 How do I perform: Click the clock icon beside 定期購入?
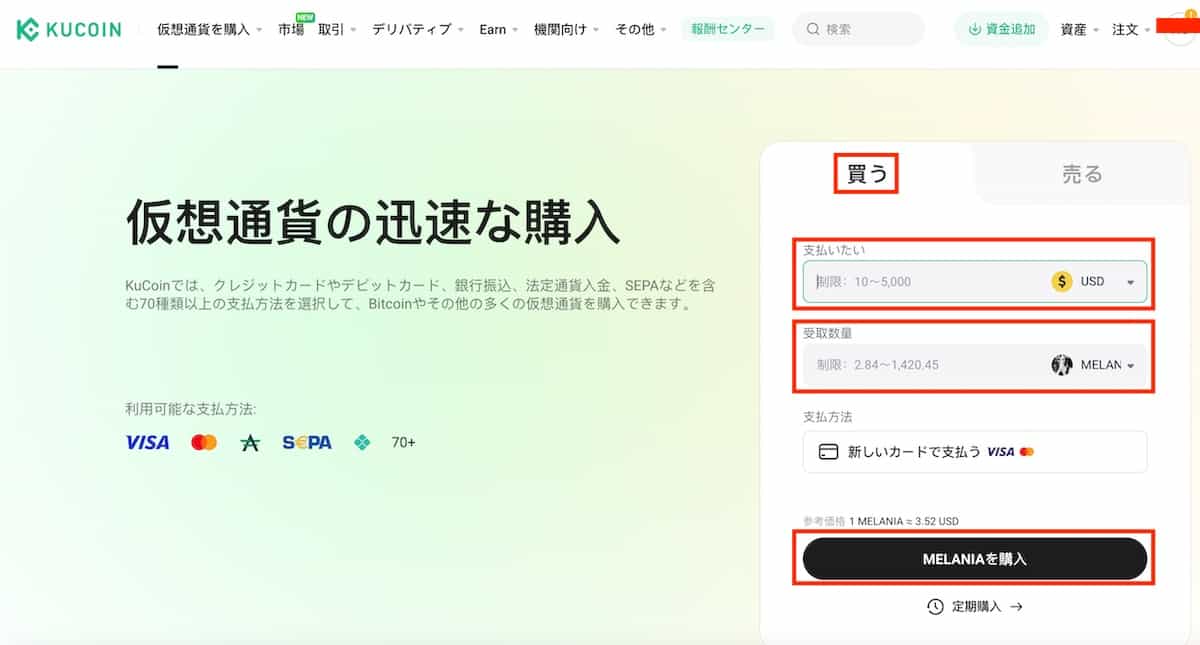click(935, 606)
